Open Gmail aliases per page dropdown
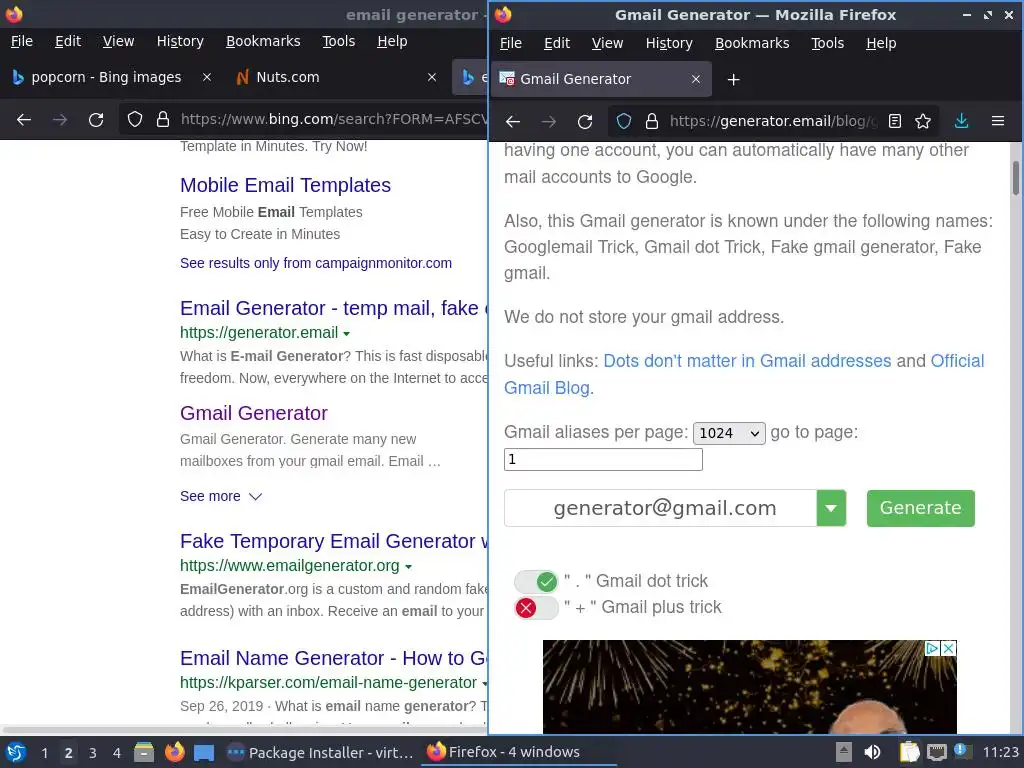Viewport: 1024px width, 768px height. pyautogui.click(x=729, y=433)
